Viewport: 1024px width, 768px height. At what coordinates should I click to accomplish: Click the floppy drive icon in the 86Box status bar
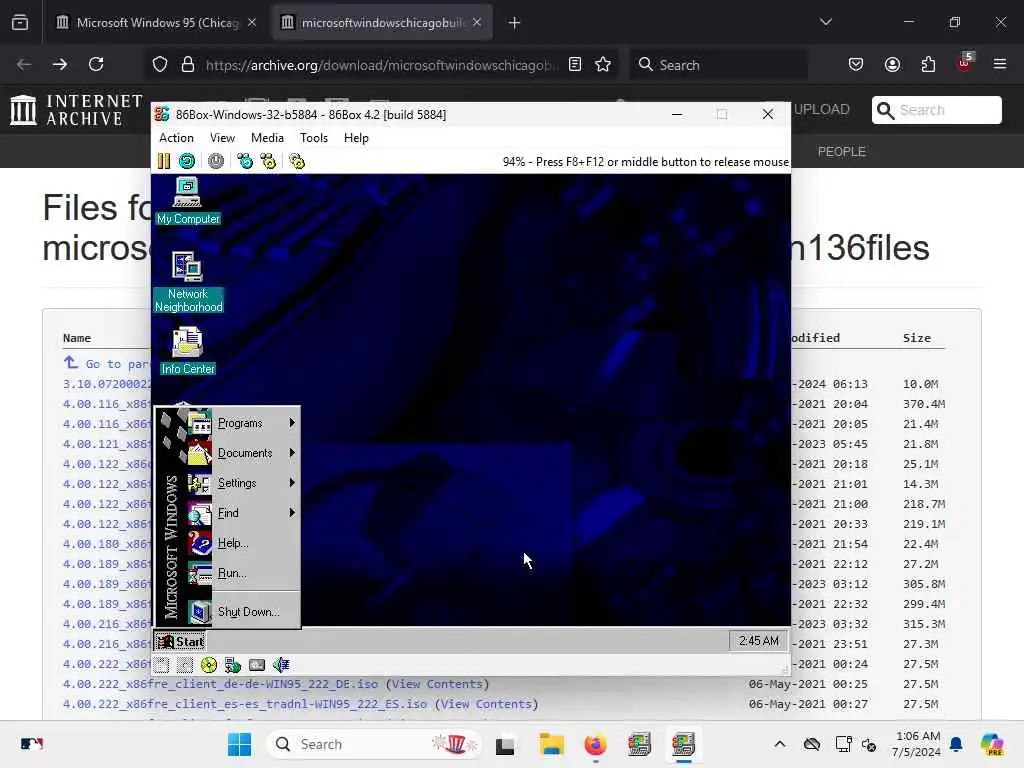pos(162,665)
